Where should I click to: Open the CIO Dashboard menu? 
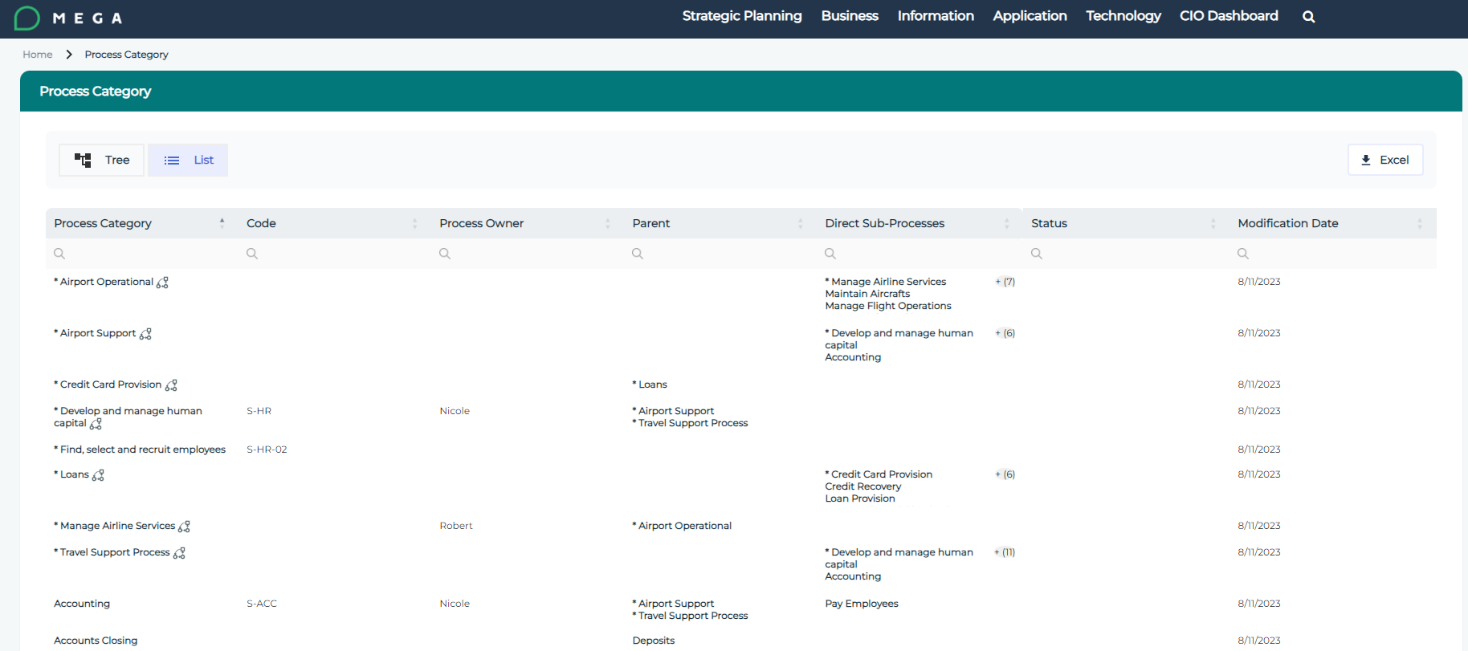1228,16
